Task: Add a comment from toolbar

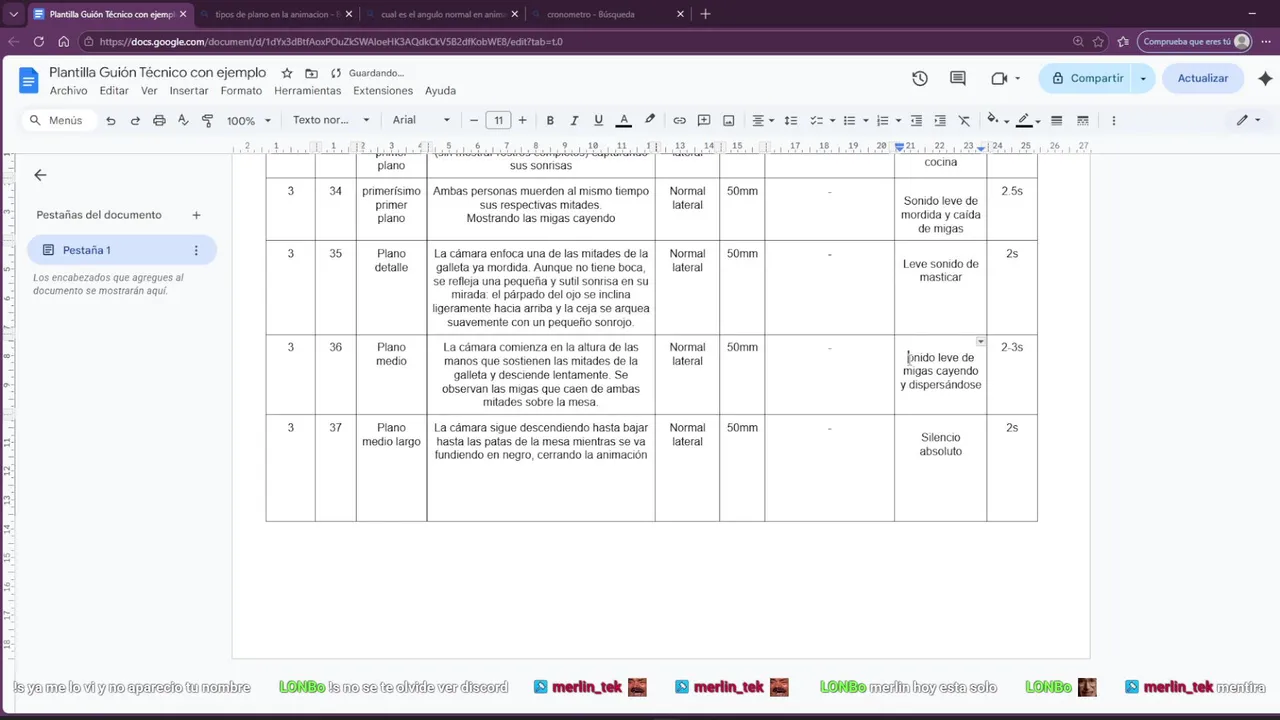Action: [x=704, y=120]
